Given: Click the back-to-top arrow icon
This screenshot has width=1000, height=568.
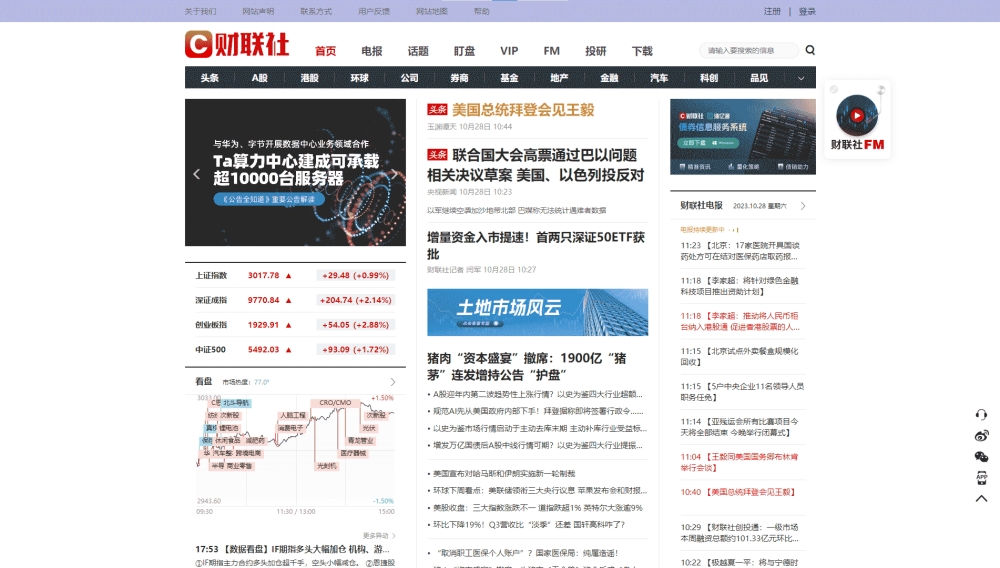Looking at the screenshot, I should (x=981, y=499).
